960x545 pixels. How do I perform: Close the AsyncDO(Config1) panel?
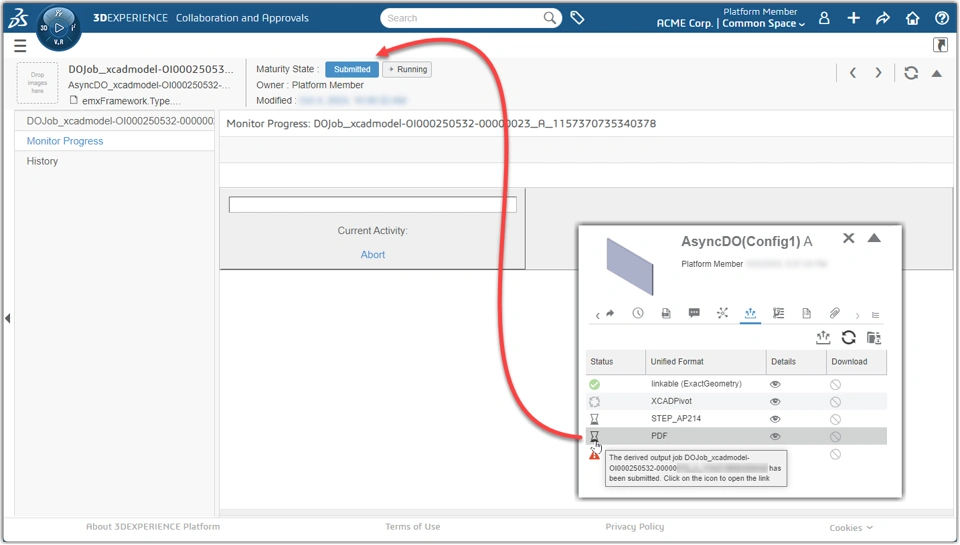pyautogui.click(x=849, y=238)
